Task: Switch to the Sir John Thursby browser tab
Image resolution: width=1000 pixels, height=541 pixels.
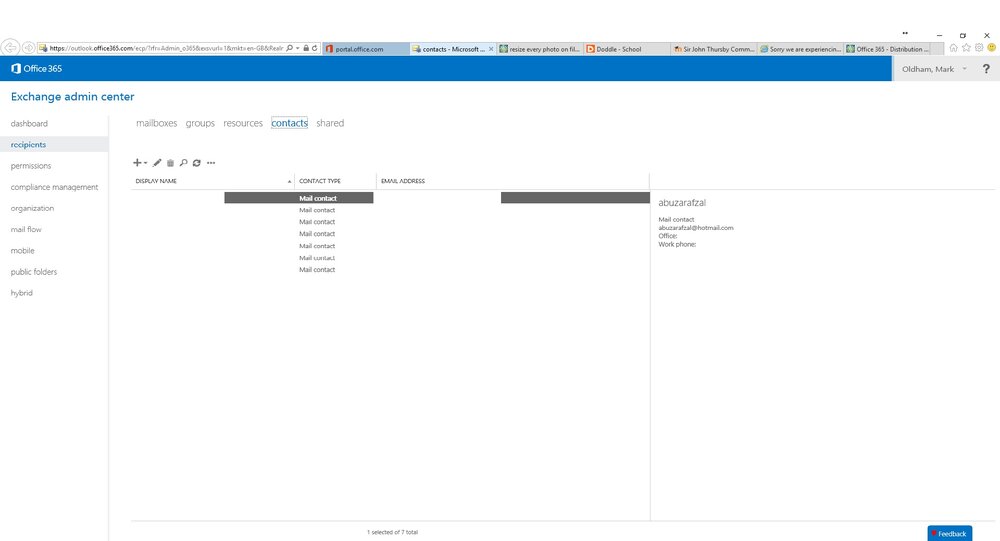Action: [714, 49]
